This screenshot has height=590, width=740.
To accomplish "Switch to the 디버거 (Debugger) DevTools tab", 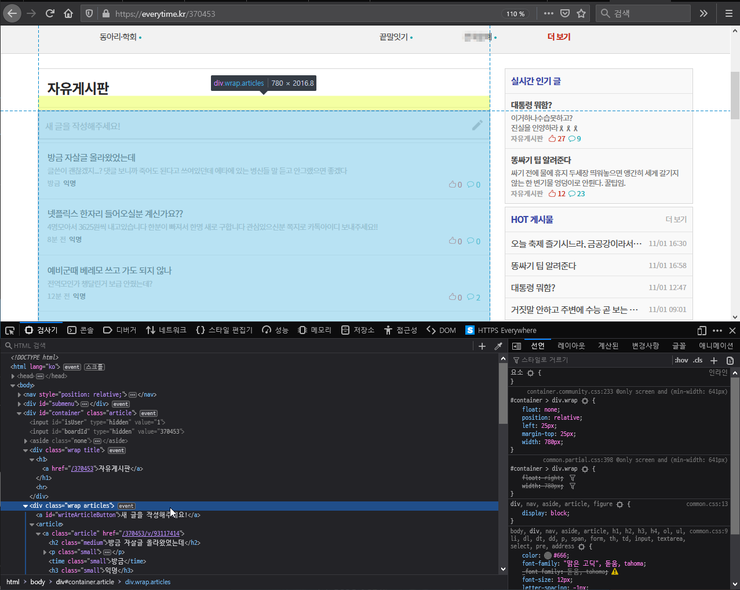I will (x=120, y=330).
